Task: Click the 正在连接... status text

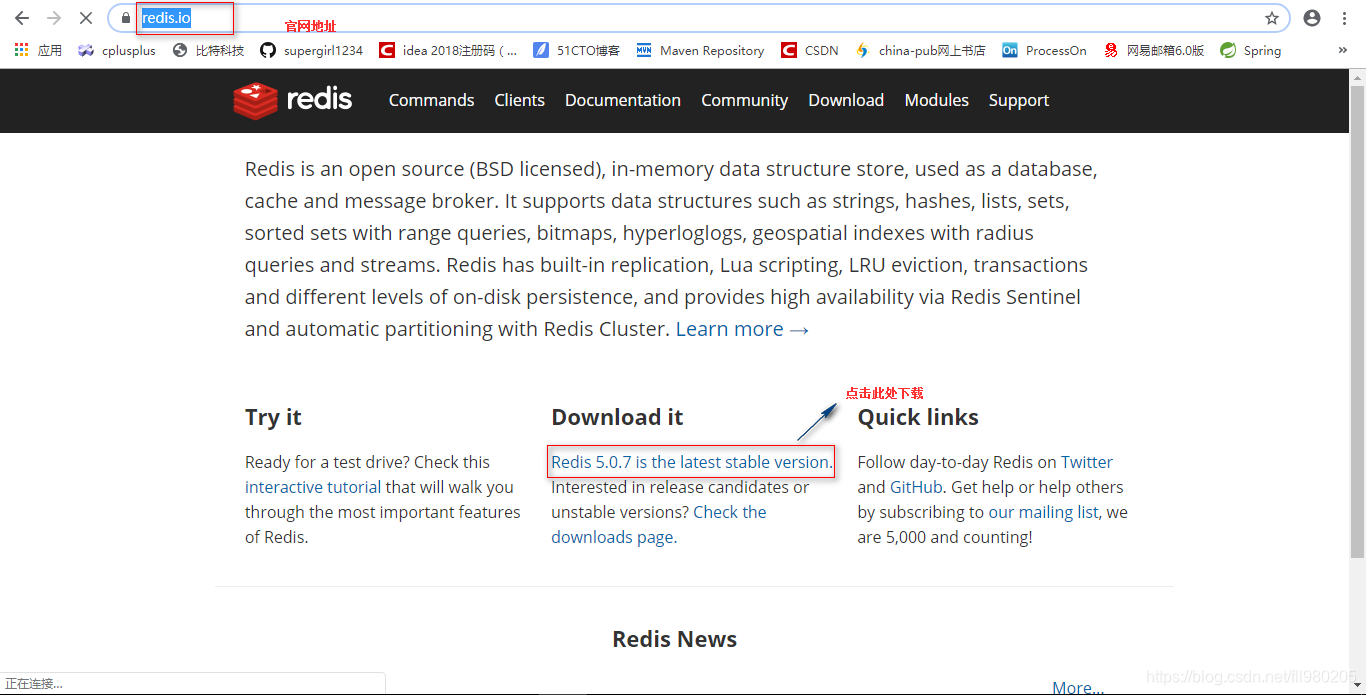Action: (x=34, y=684)
